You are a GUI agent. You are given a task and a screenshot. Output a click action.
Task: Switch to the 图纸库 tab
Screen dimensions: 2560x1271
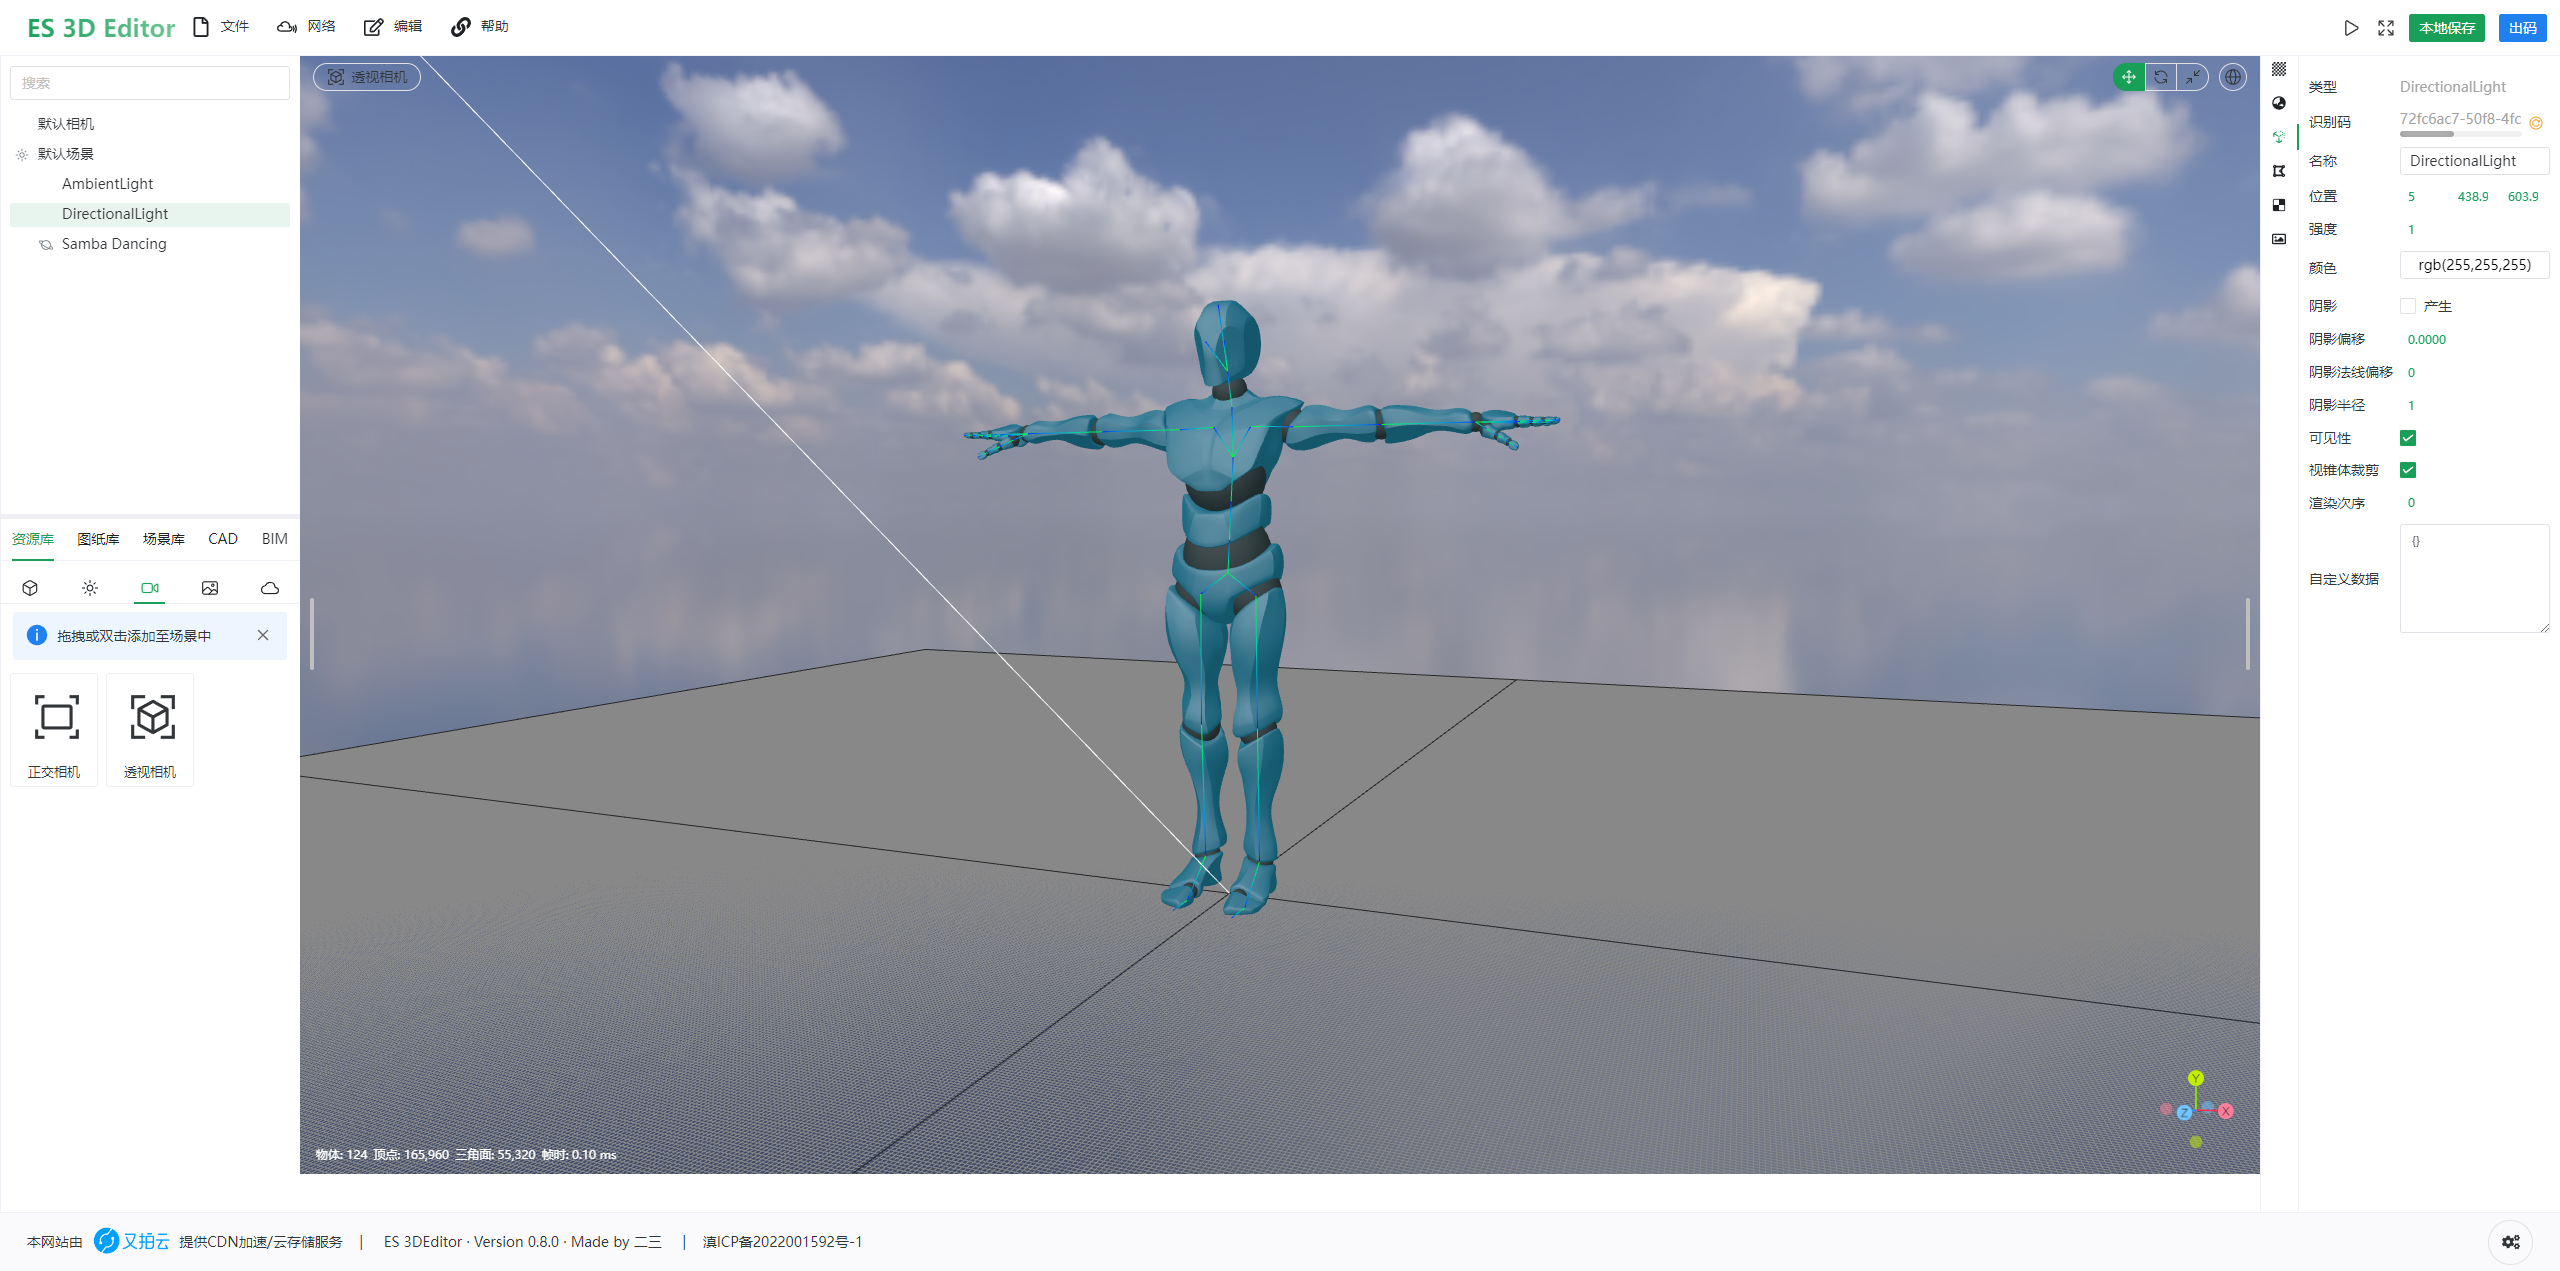click(98, 539)
